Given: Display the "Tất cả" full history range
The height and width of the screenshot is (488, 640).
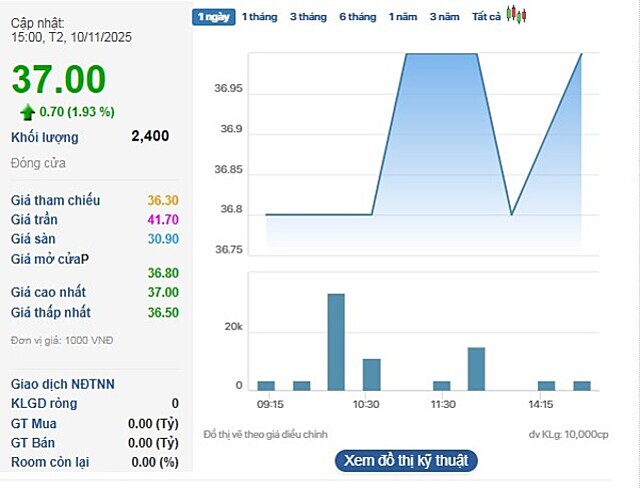Looking at the screenshot, I should pos(486,17).
